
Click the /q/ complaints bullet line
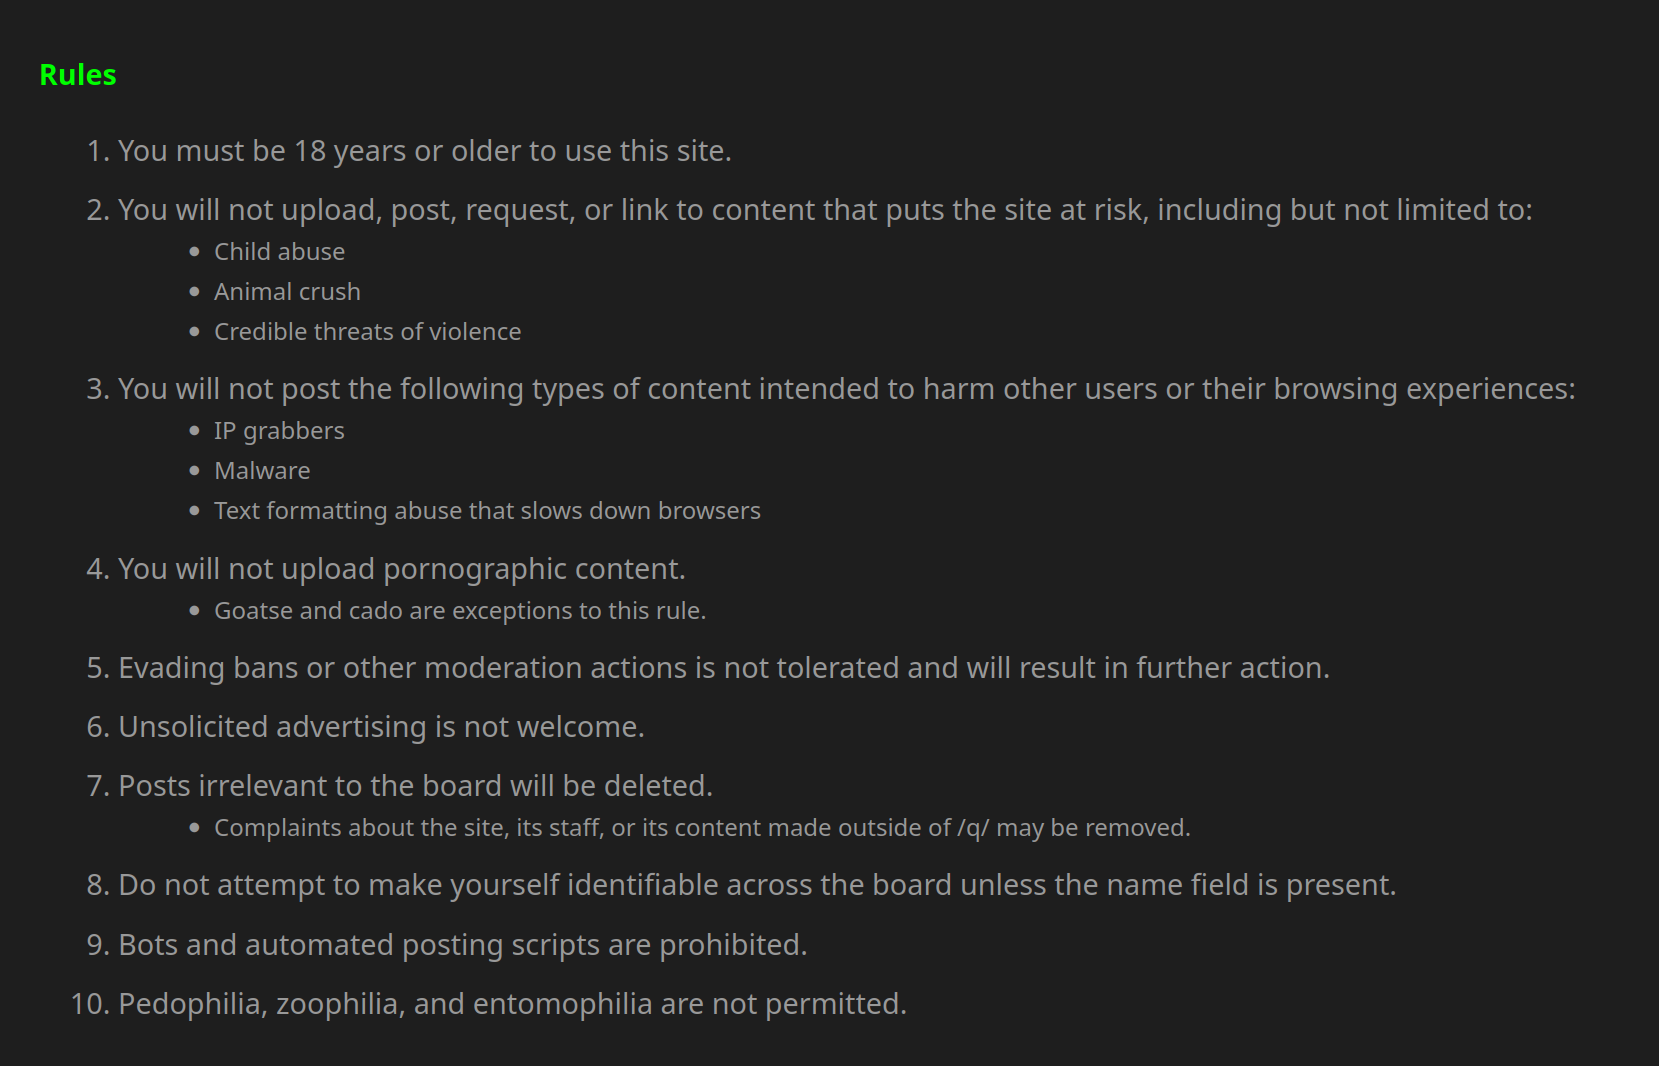point(702,828)
